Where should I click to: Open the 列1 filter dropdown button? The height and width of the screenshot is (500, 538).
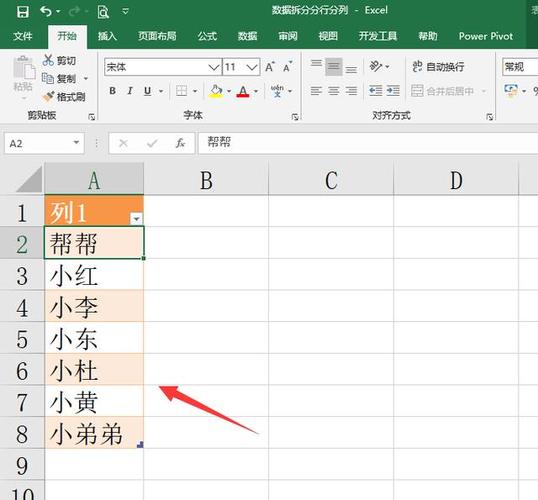(x=136, y=219)
